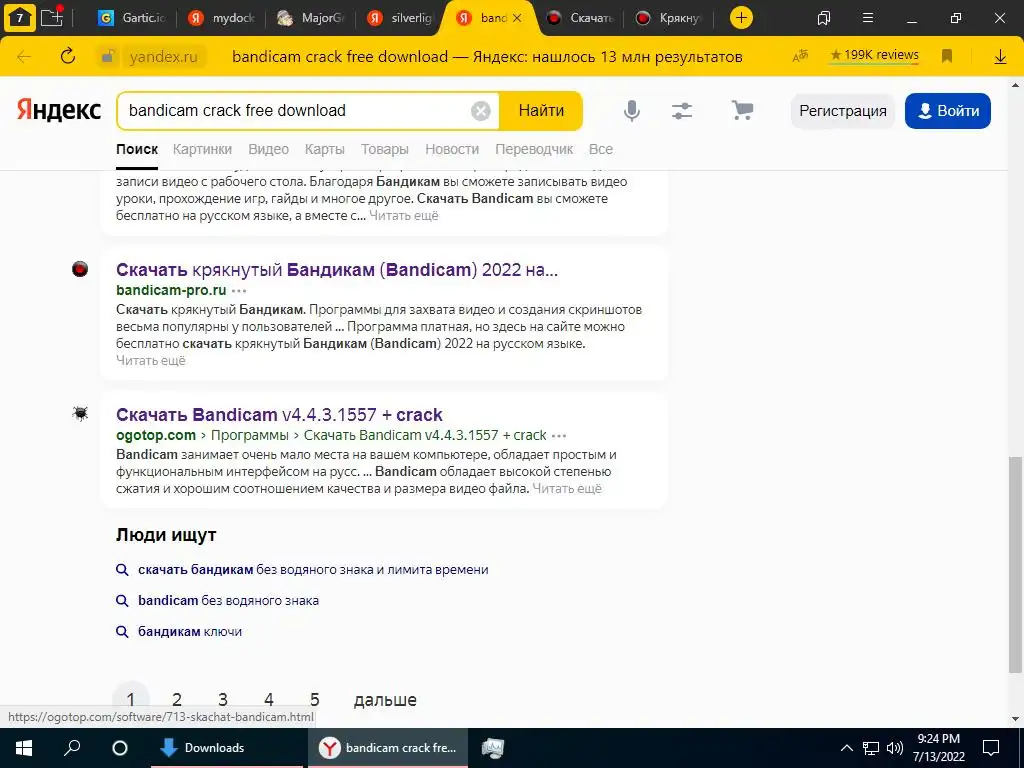Bookmark this page
Viewport: 1024px width, 768px height.
(x=947, y=56)
